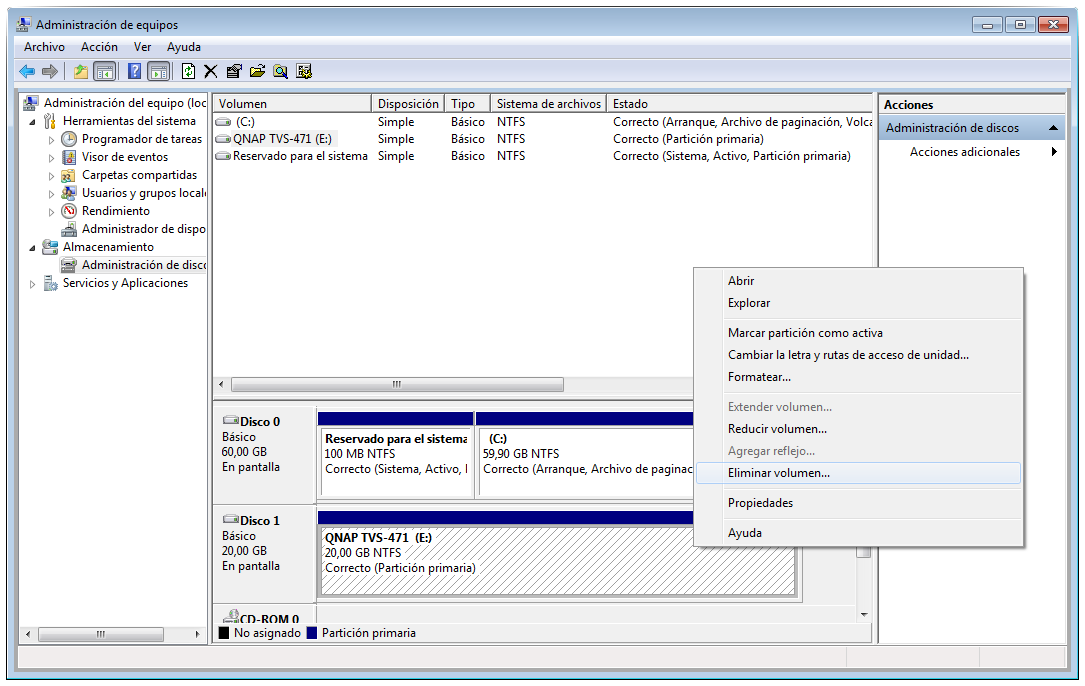
Task: Sort by Sistema de archivos column header
Action: pos(549,104)
